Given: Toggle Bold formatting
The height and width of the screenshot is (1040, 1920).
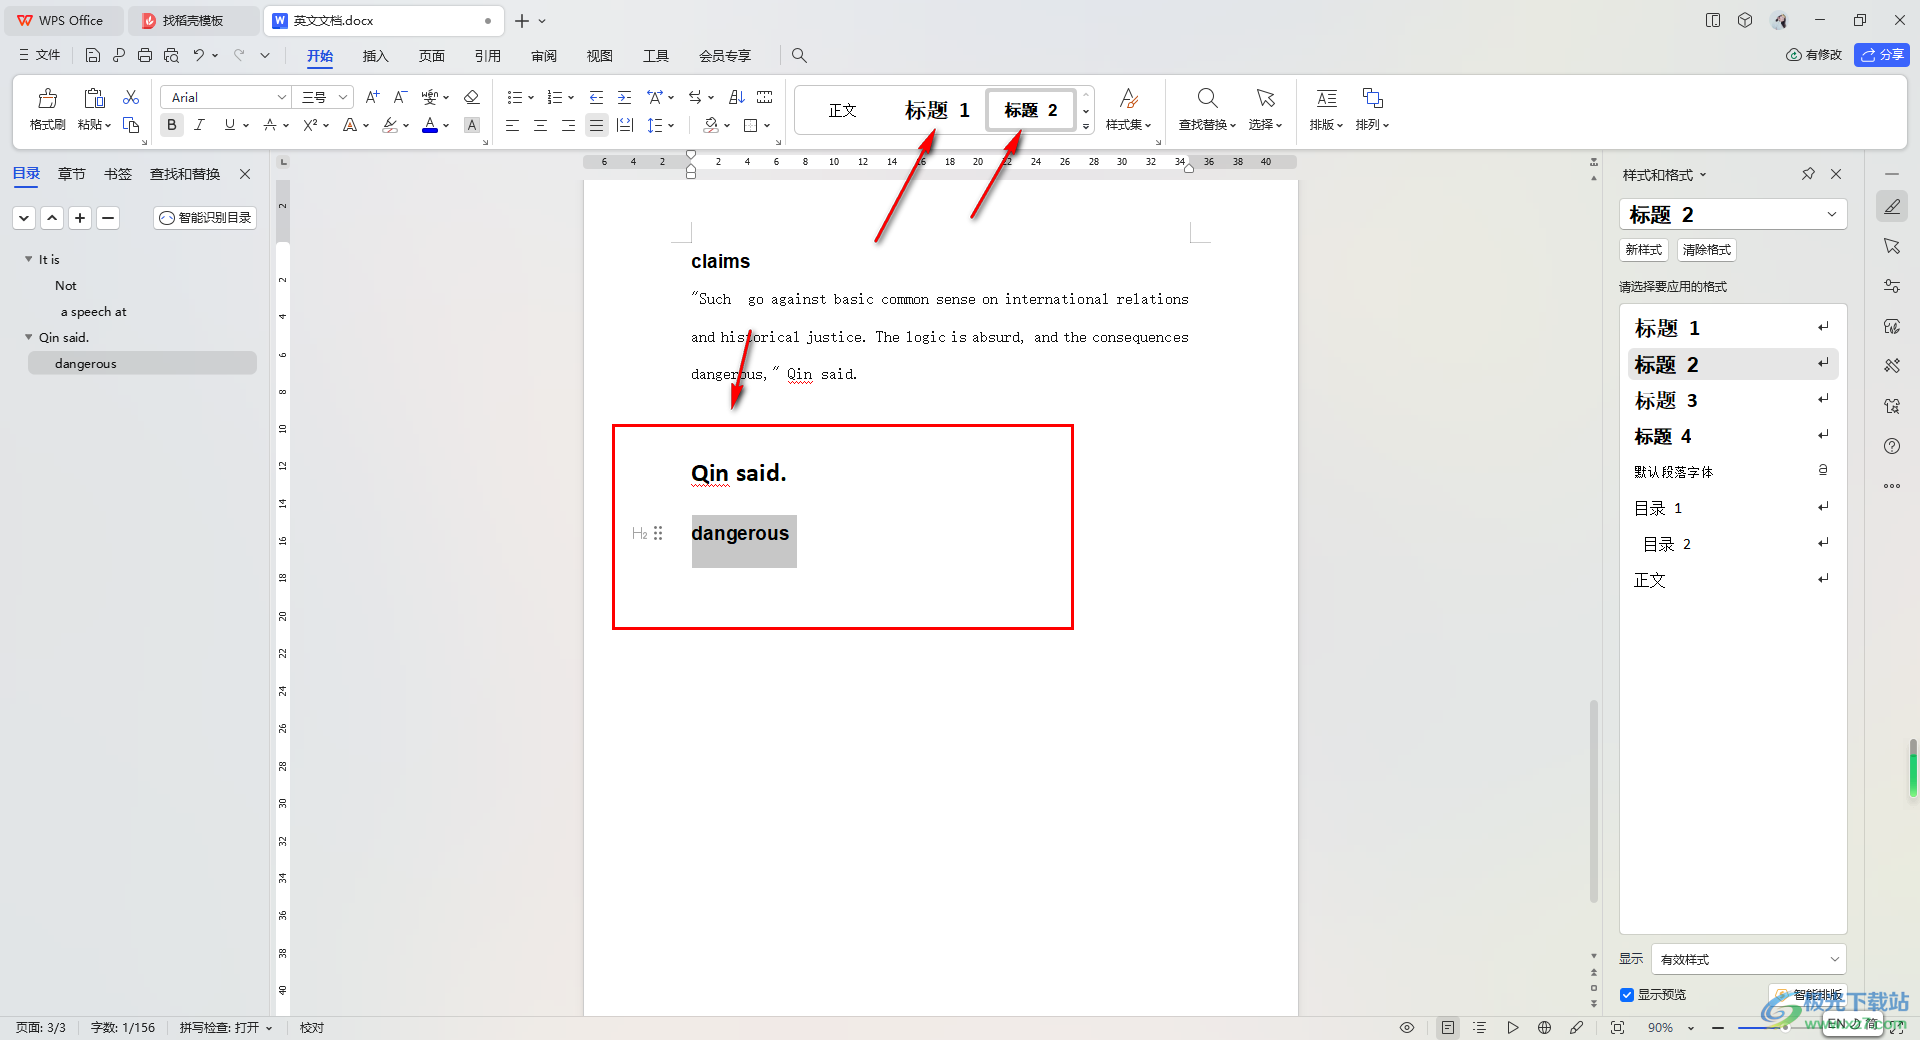Looking at the screenshot, I should point(172,125).
